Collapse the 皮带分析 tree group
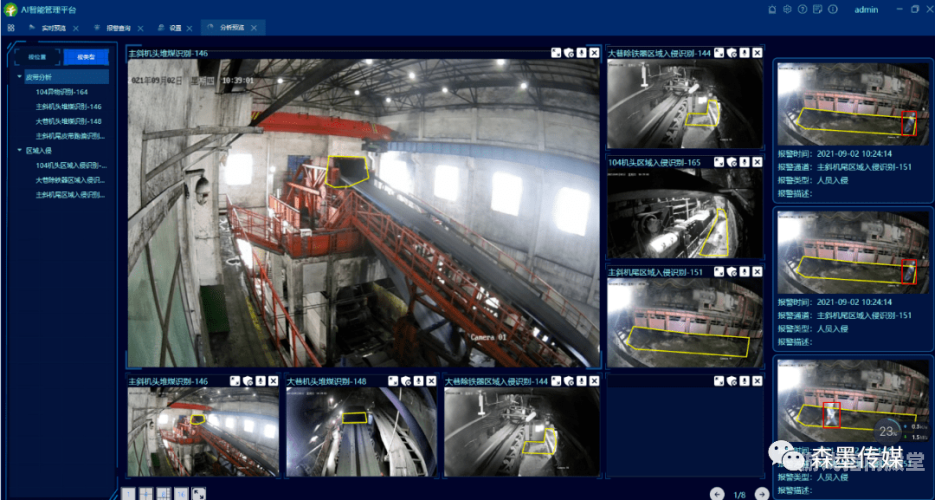 point(20,77)
